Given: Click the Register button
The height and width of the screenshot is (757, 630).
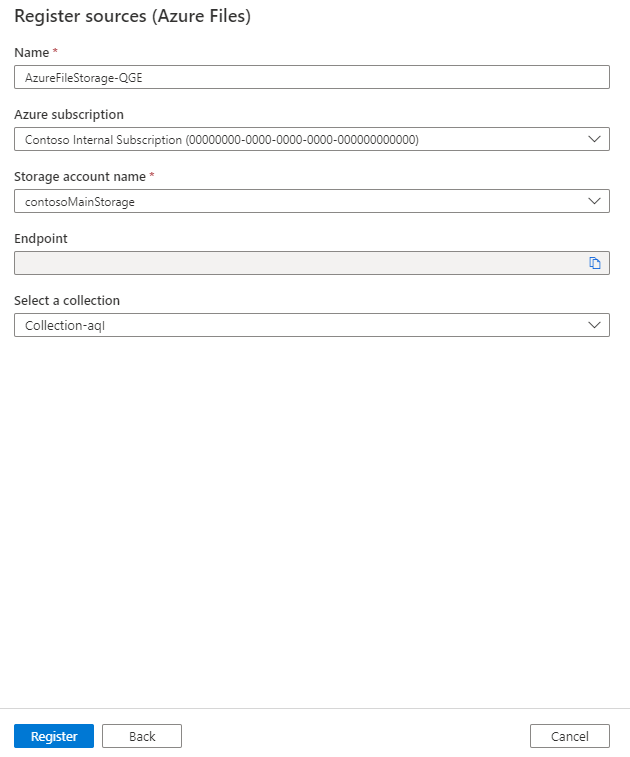Looking at the screenshot, I should click(x=54, y=736).
